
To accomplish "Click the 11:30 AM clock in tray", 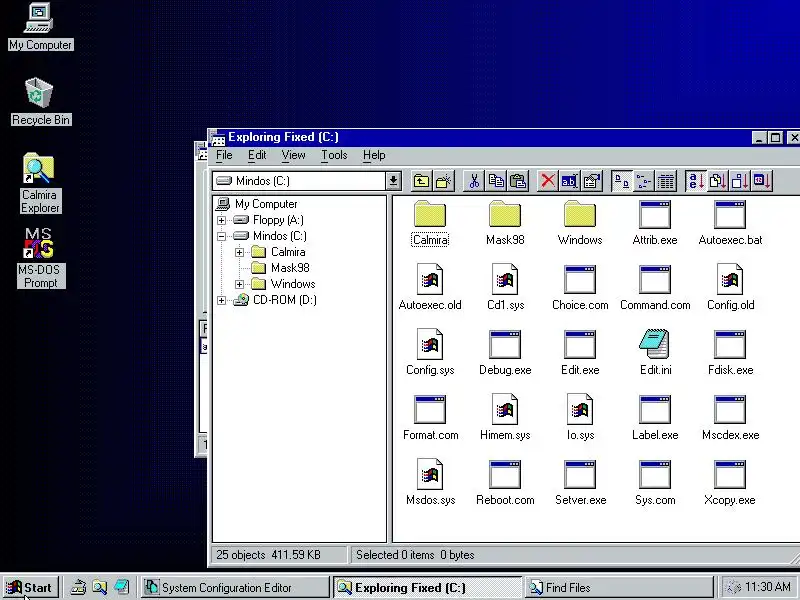I will click(x=767, y=587).
